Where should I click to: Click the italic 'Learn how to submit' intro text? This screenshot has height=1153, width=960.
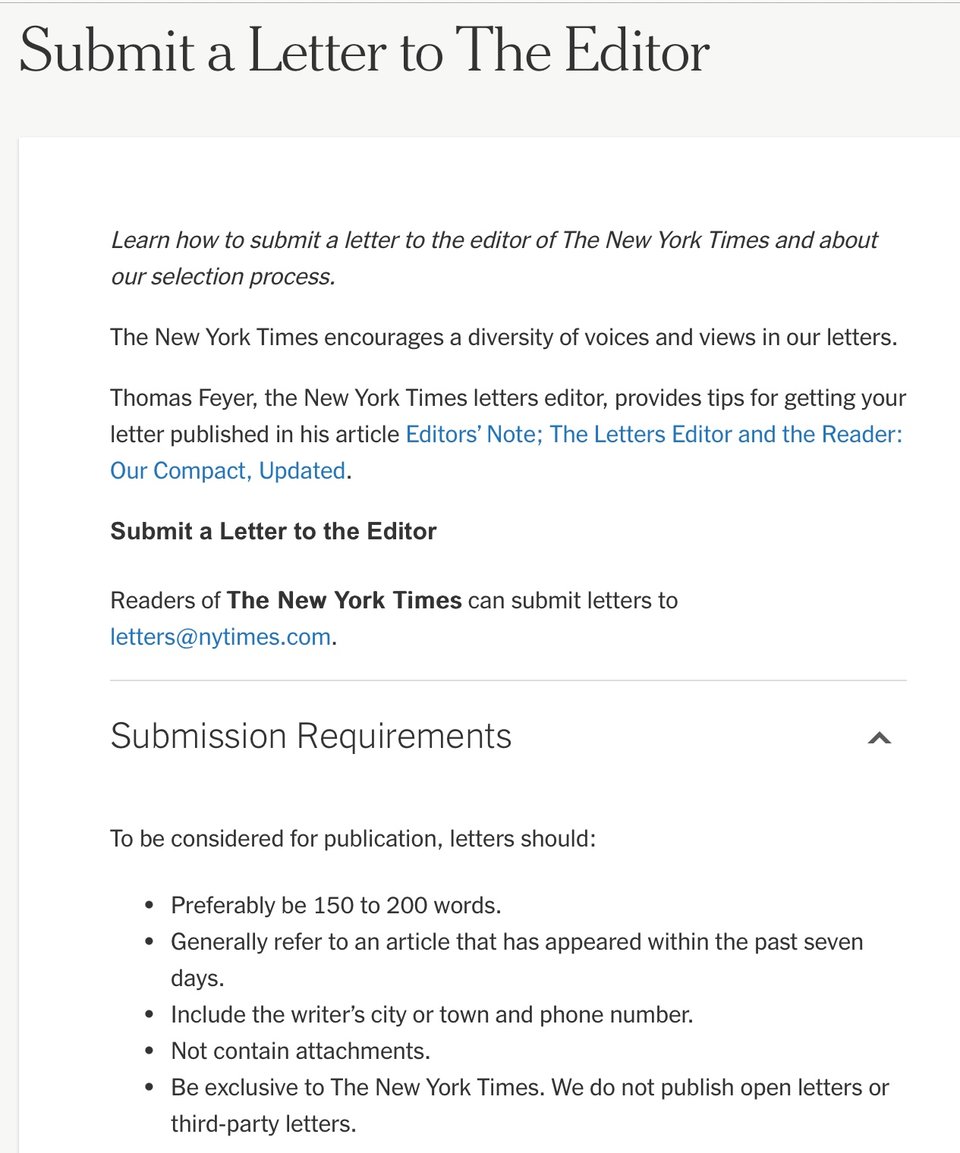coord(494,241)
